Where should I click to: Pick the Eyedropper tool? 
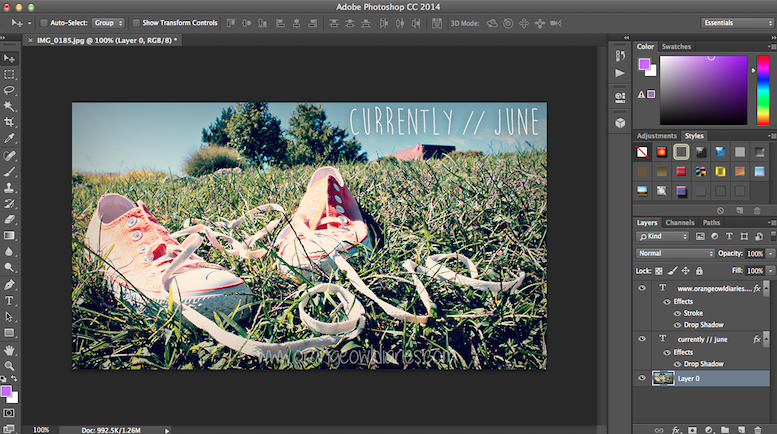pos(10,138)
